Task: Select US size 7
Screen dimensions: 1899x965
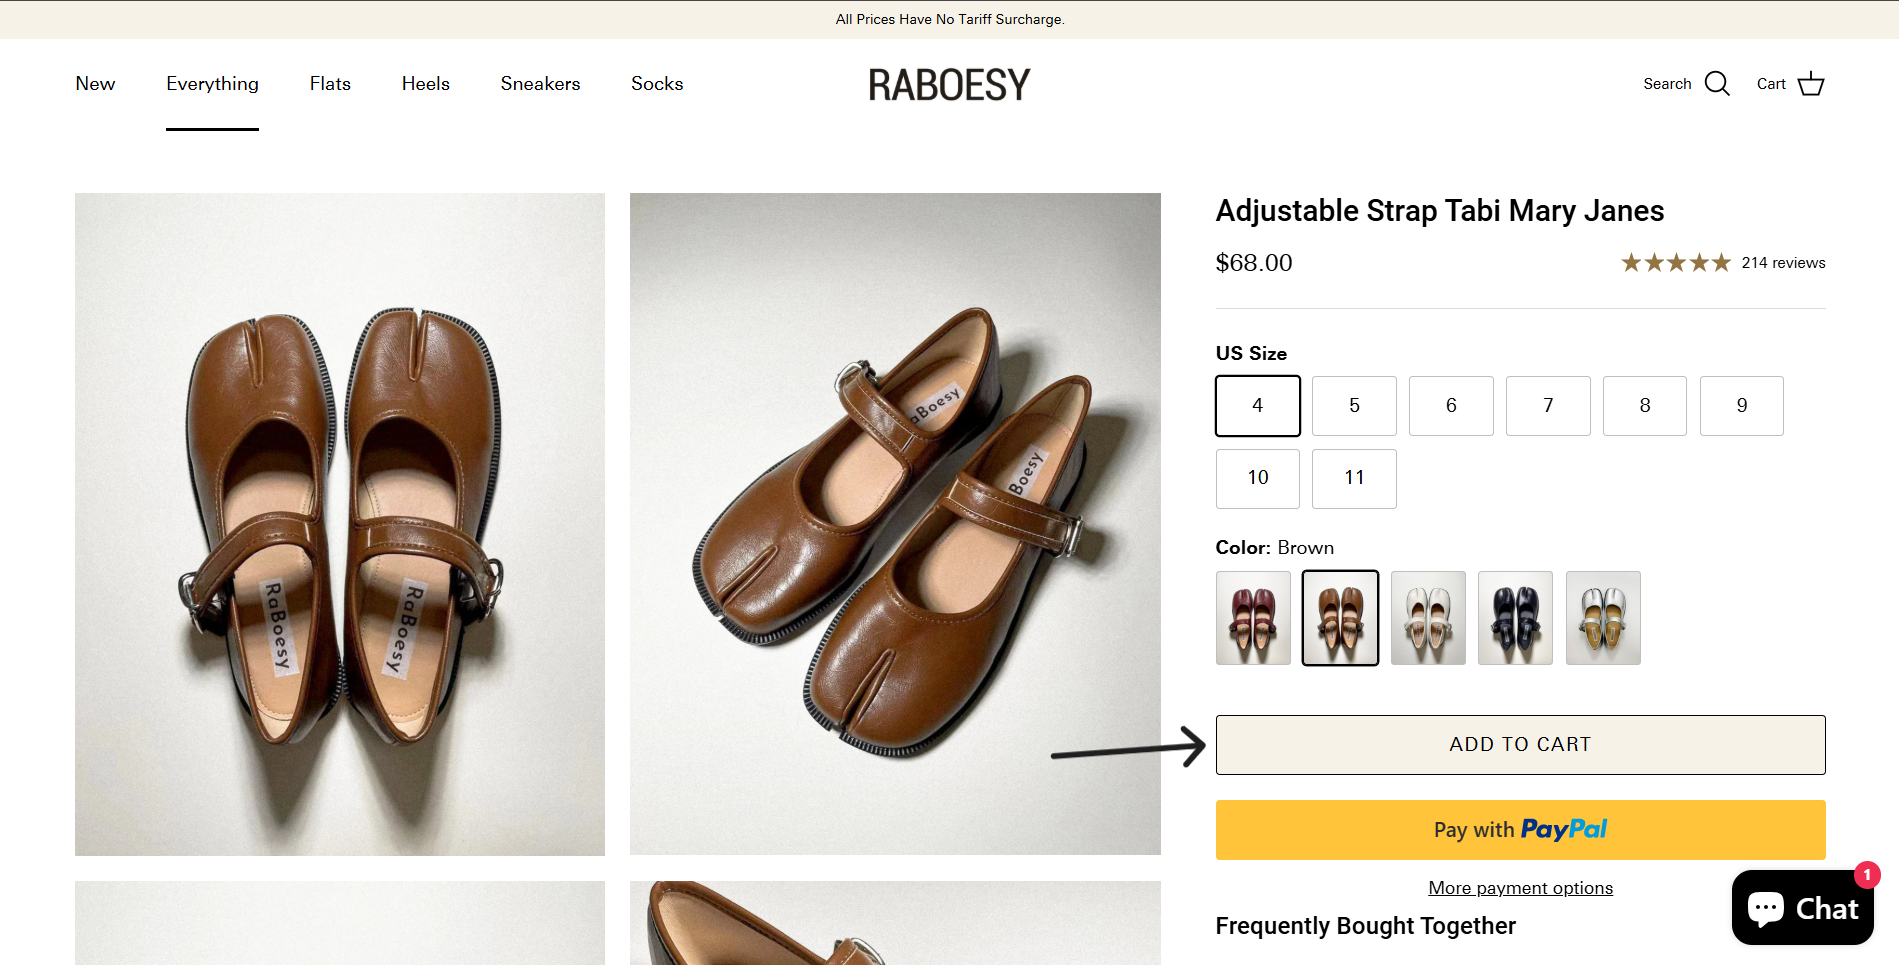Action: 1547,406
